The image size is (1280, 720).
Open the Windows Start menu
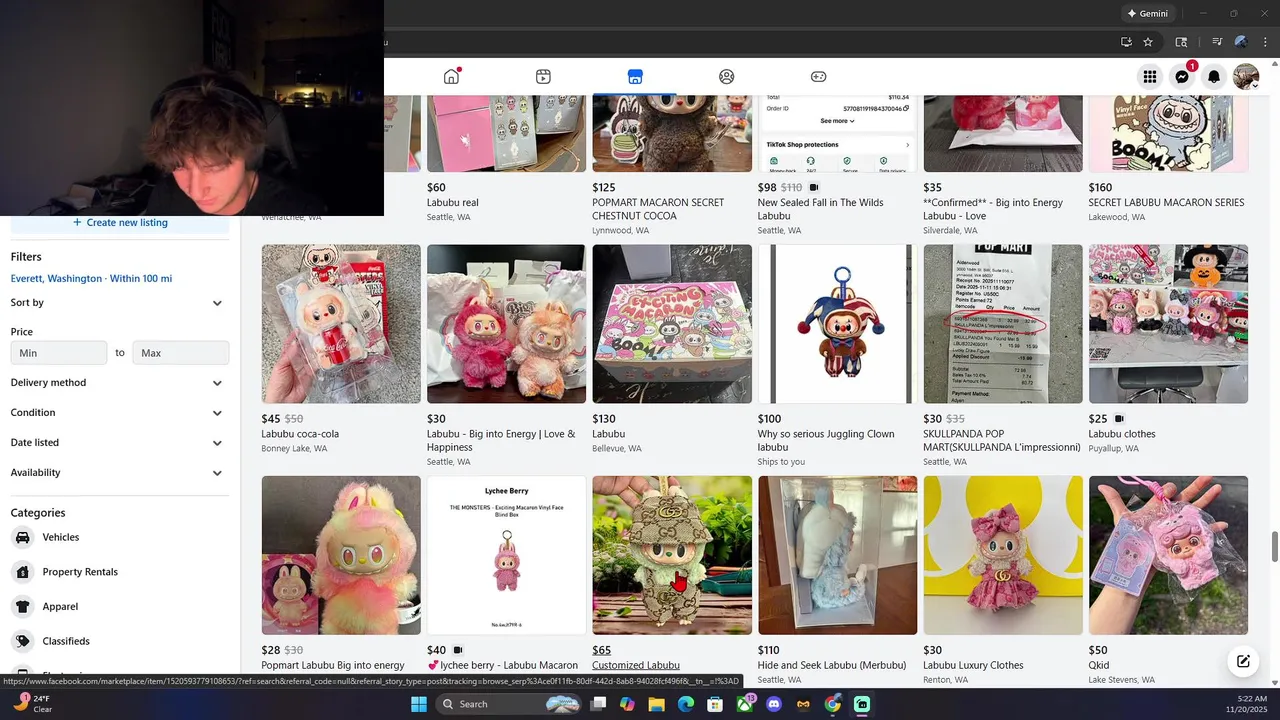(419, 704)
